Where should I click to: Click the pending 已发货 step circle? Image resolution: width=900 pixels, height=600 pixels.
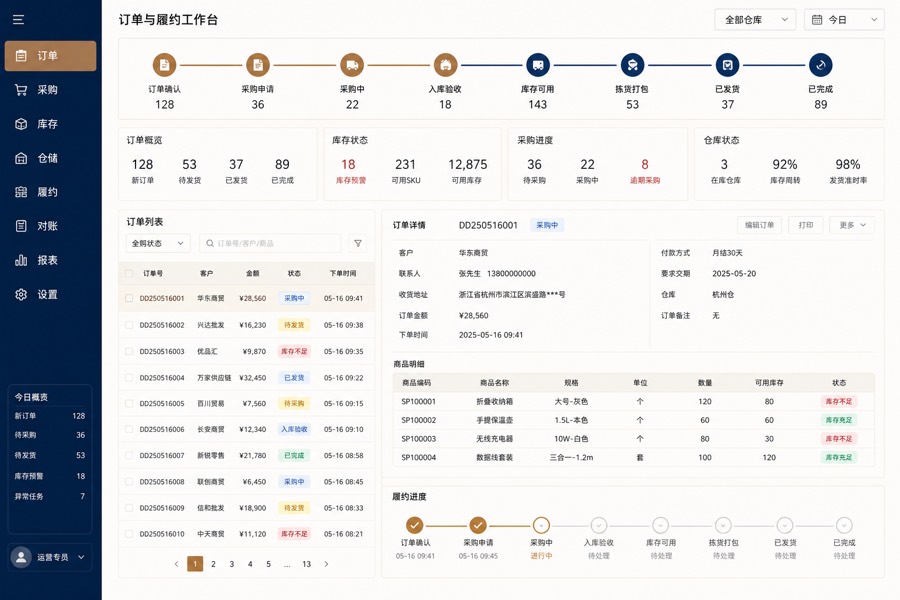tap(785, 525)
